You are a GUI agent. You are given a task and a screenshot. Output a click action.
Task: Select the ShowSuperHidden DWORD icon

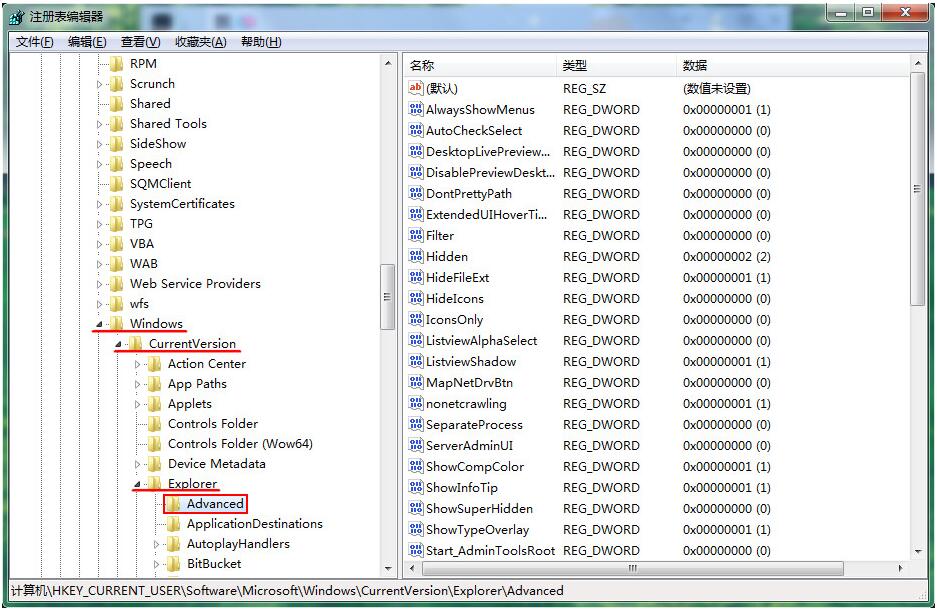click(417, 508)
